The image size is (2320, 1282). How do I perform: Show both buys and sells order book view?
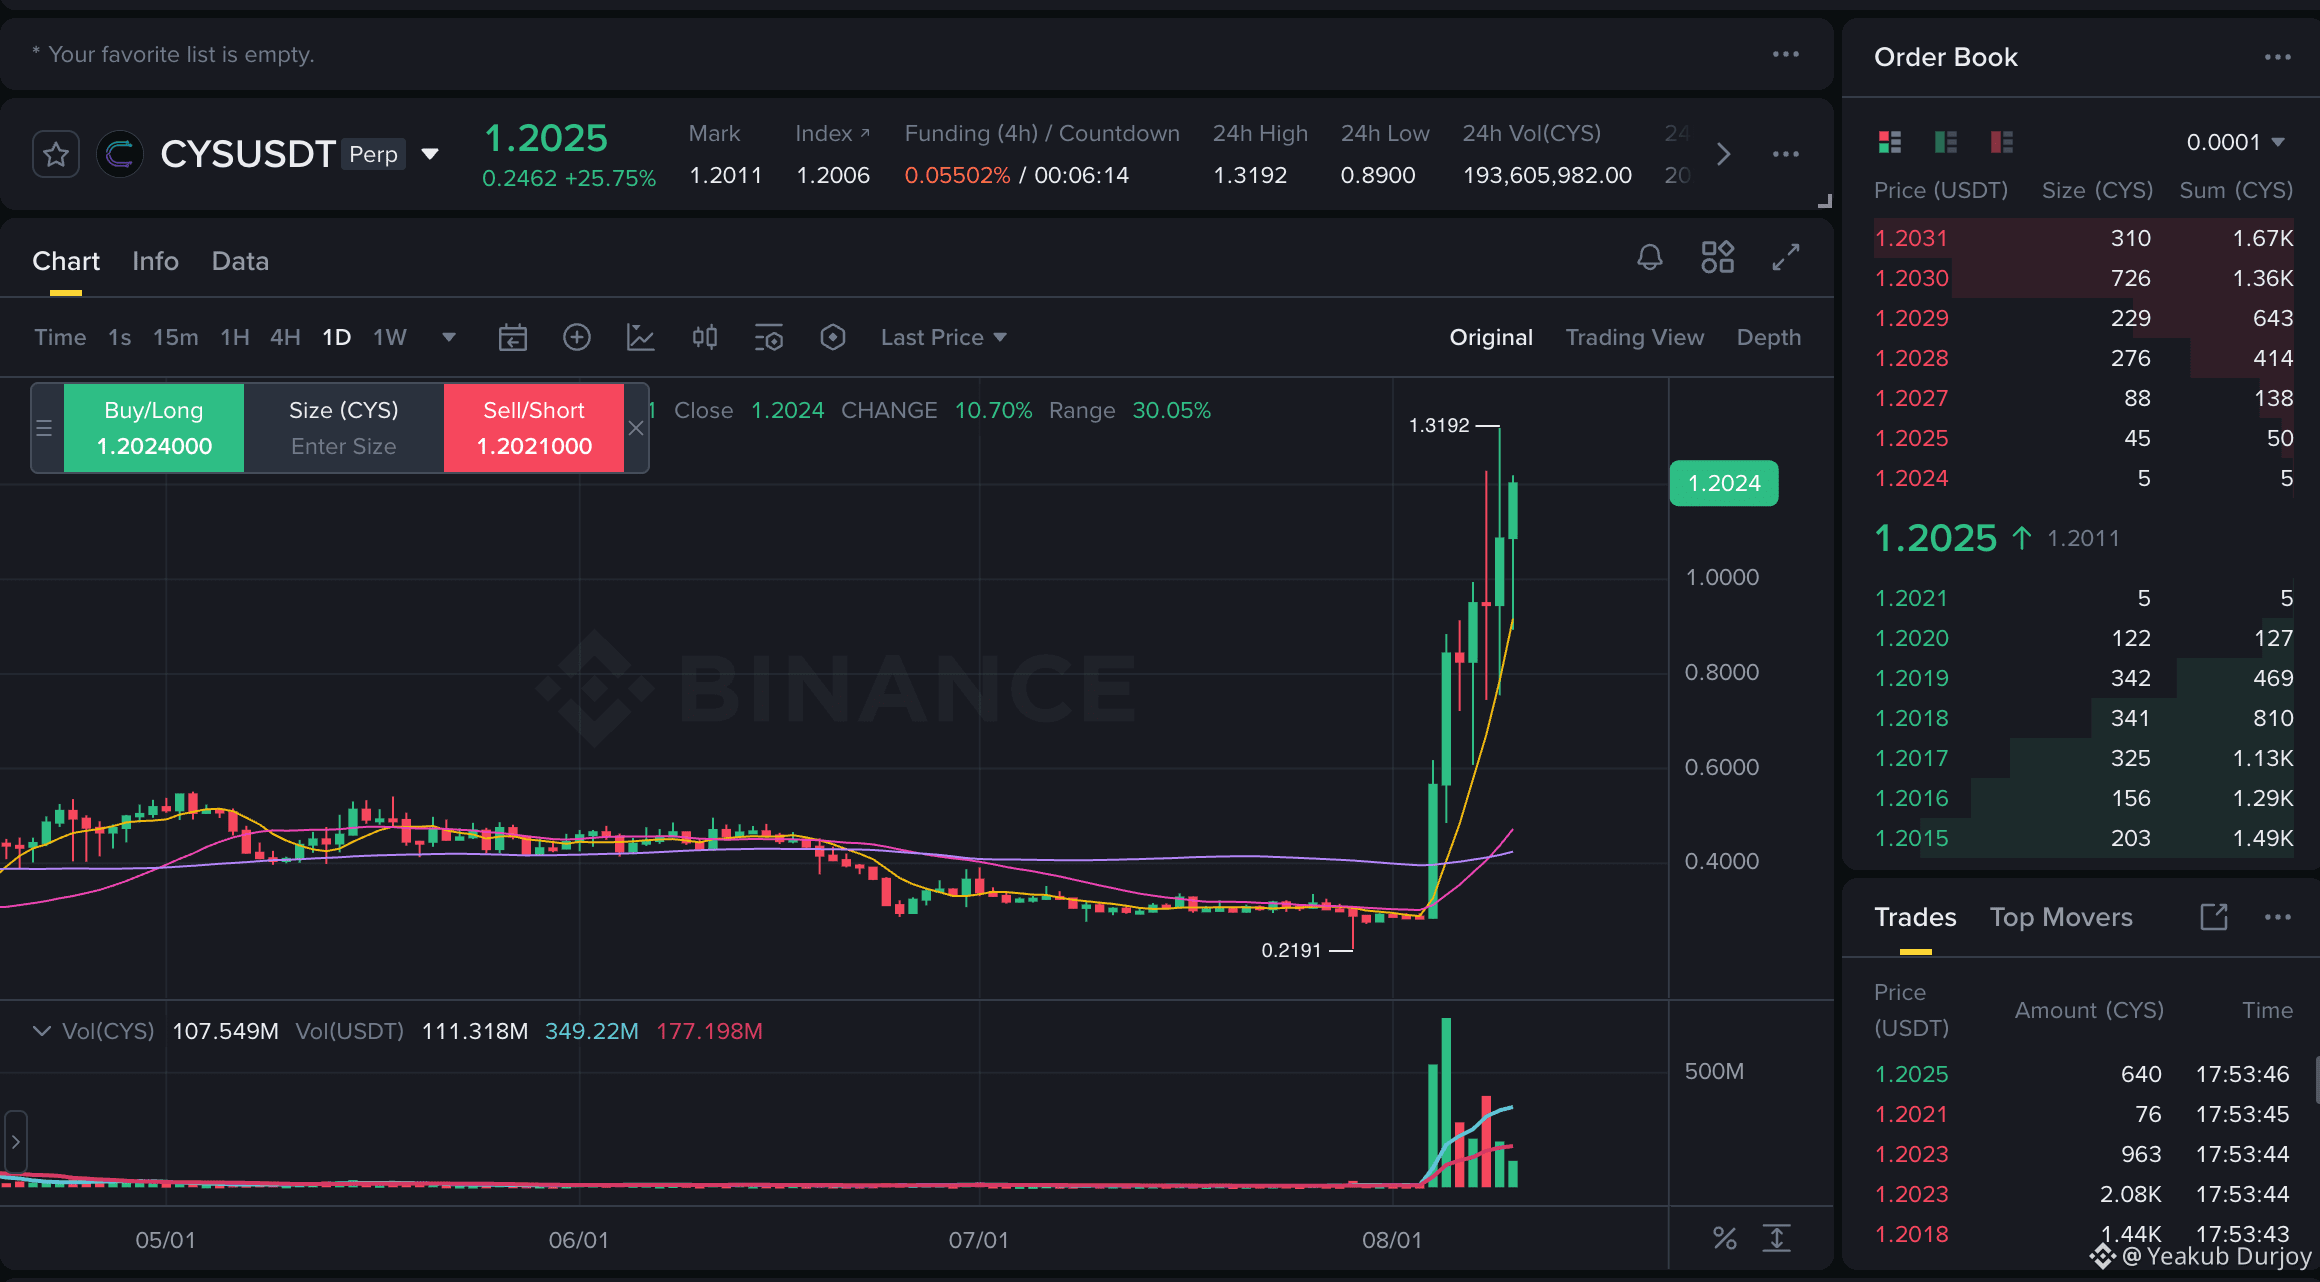click(x=1890, y=142)
